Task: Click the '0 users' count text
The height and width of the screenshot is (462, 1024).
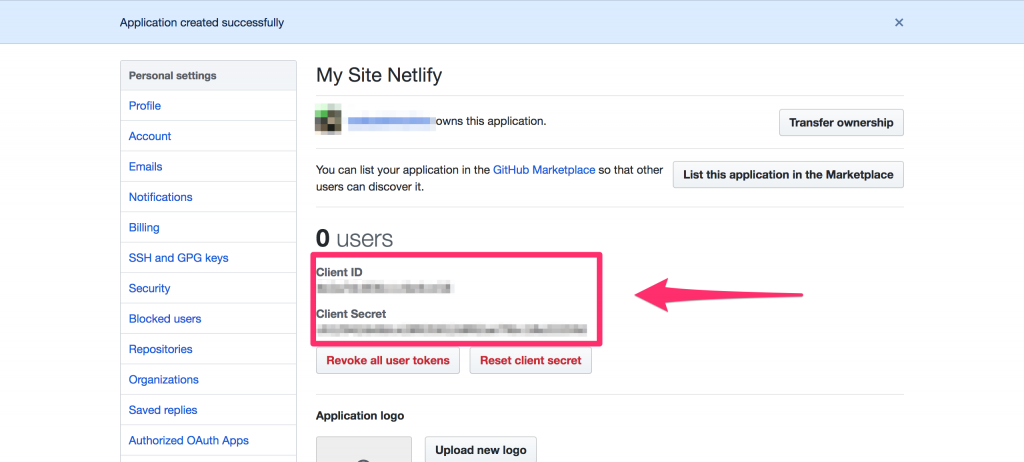Action: pyautogui.click(x=354, y=239)
